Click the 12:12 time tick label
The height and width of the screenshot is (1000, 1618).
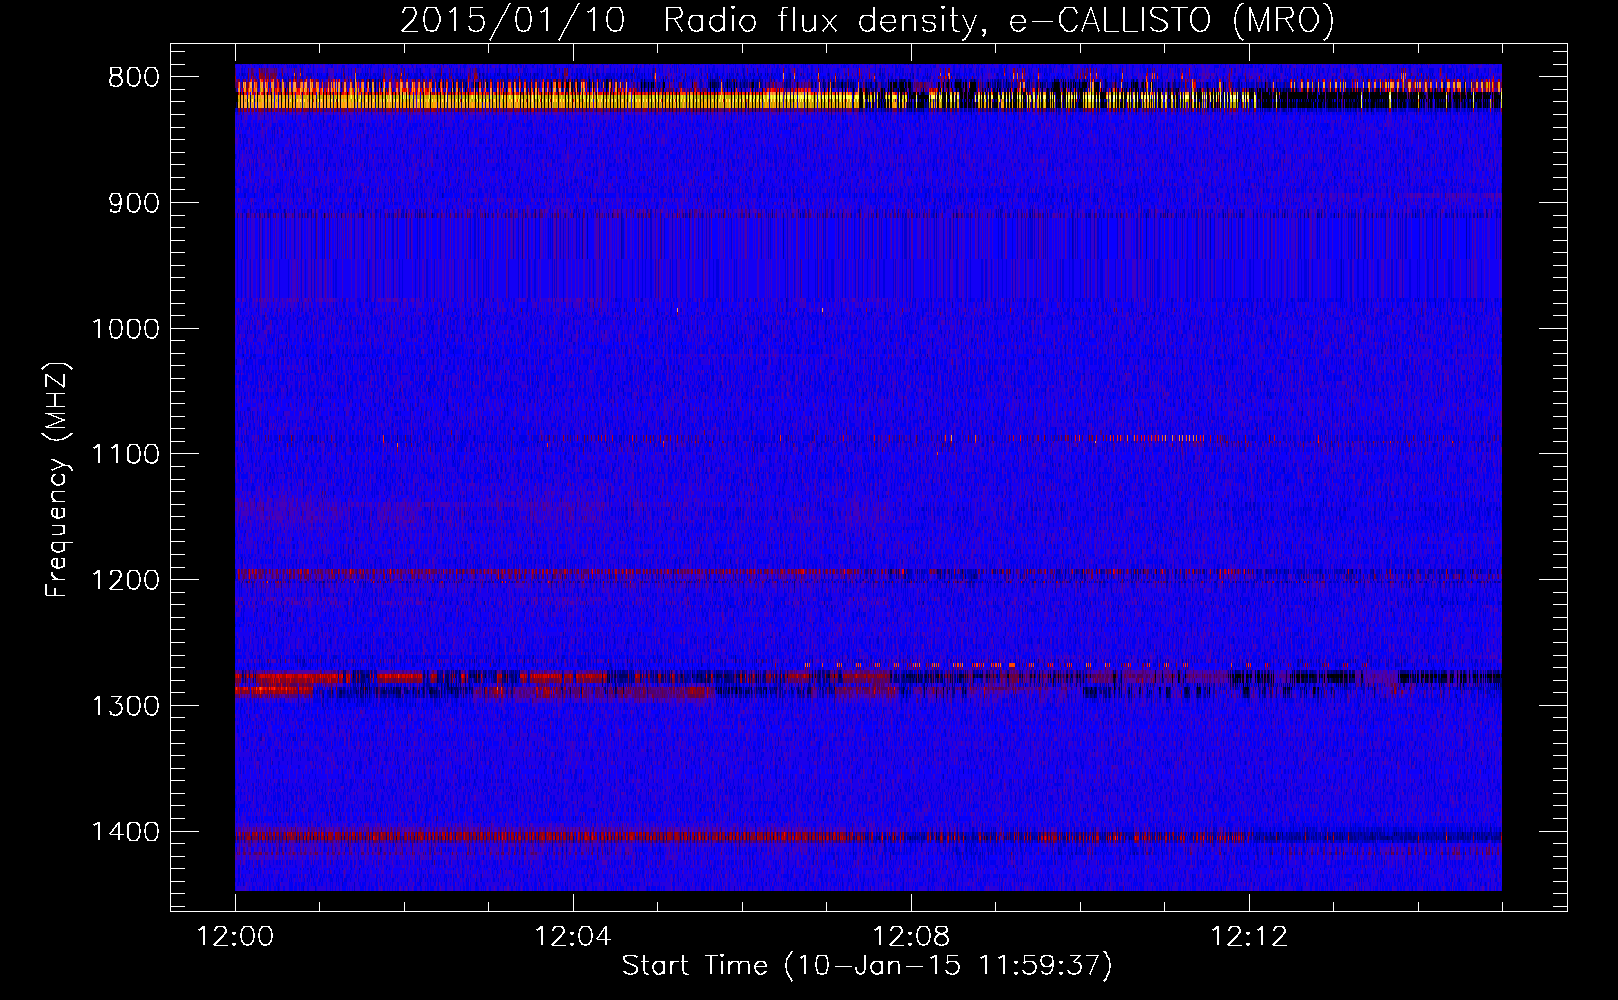pyautogui.click(x=1249, y=937)
